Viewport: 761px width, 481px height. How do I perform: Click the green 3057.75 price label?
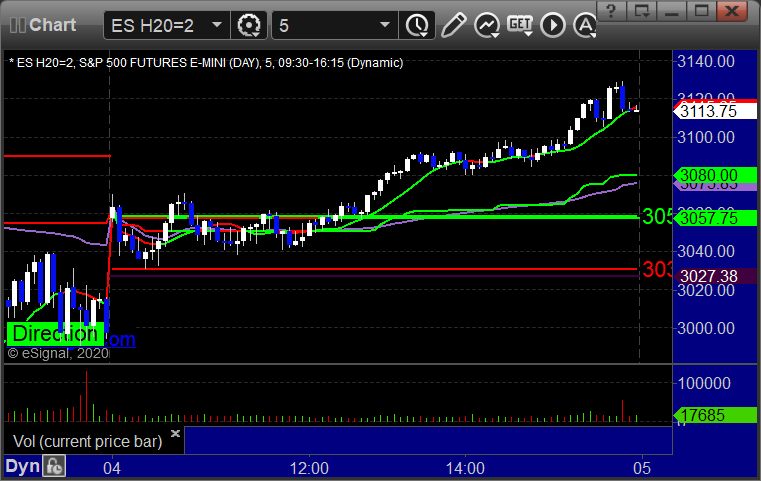click(x=714, y=218)
